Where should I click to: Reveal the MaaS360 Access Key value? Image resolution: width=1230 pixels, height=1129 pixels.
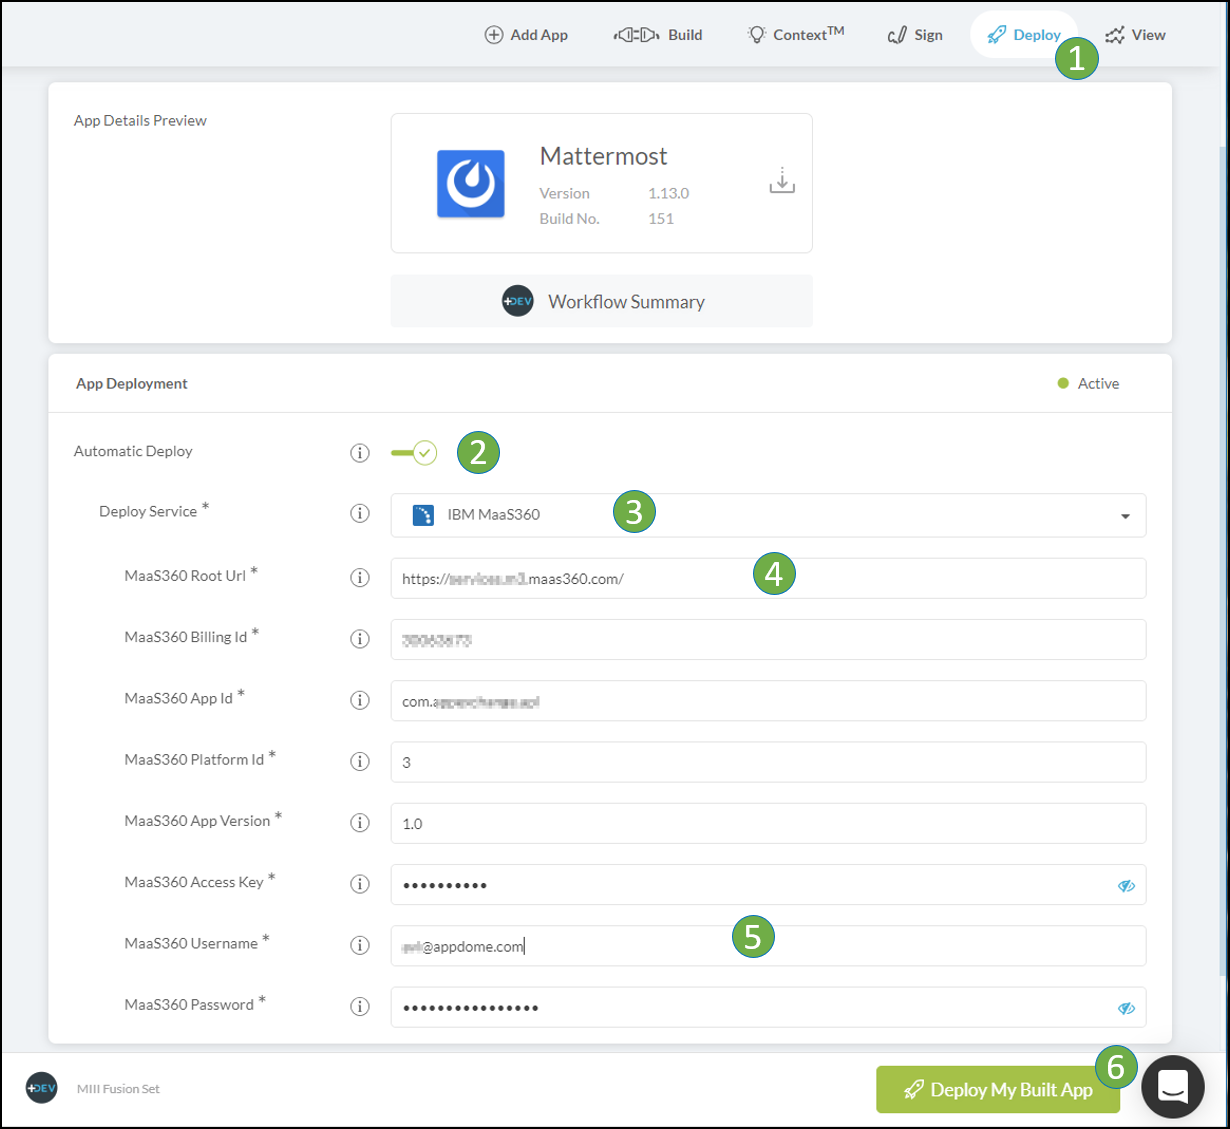pos(1126,886)
